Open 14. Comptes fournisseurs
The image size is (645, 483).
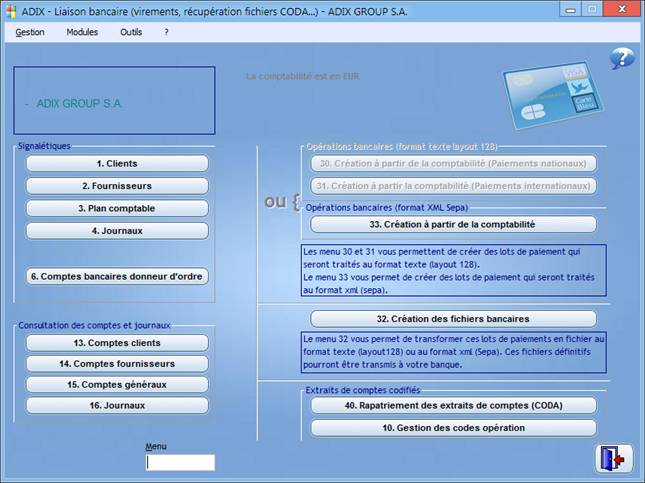point(117,364)
